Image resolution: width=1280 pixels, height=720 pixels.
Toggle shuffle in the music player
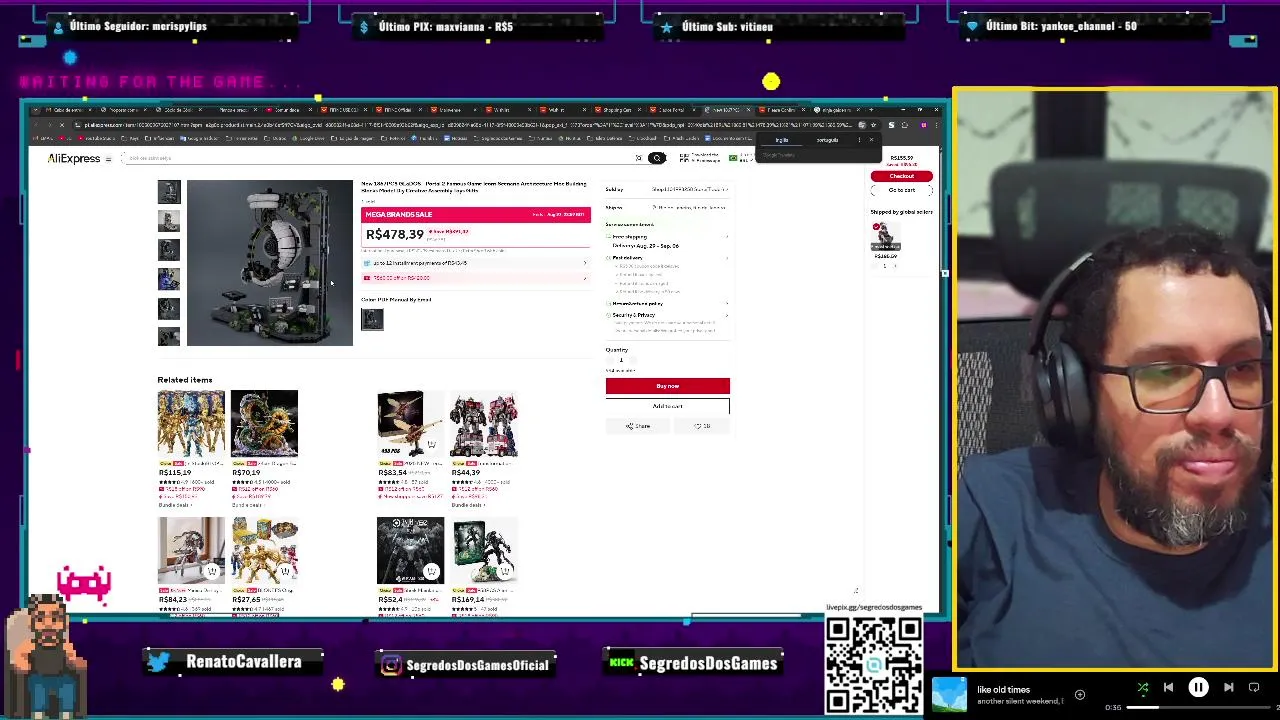coord(1143,688)
